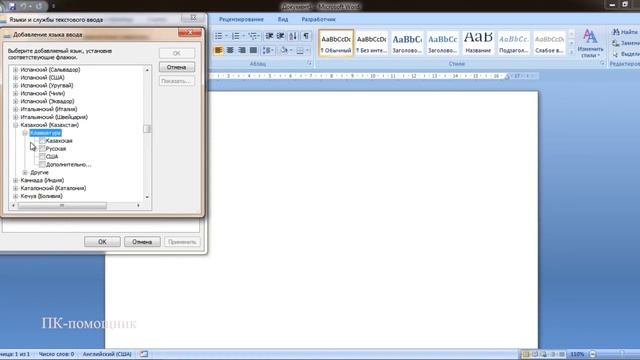Check the США keyboard checkbox

coord(42,156)
